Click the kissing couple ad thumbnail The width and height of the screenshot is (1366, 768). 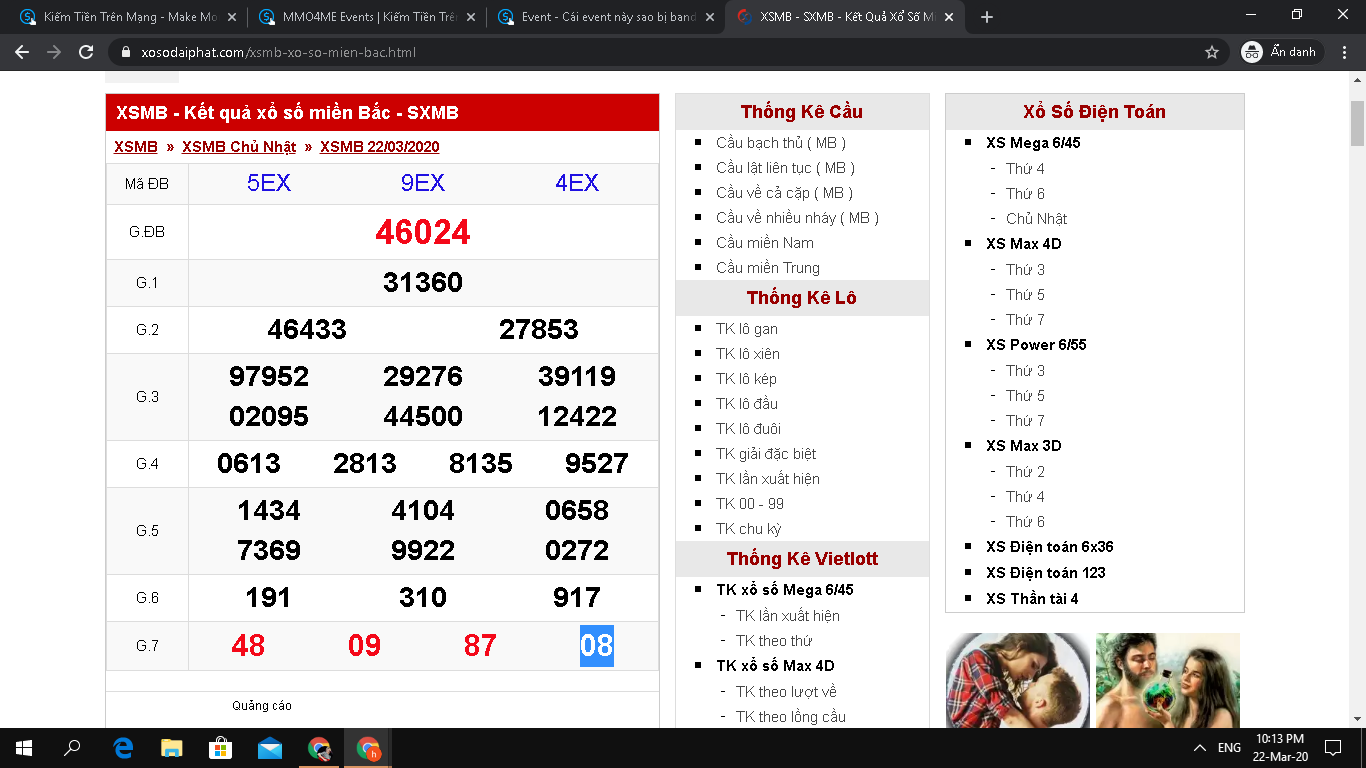(x=1018, y=681)
